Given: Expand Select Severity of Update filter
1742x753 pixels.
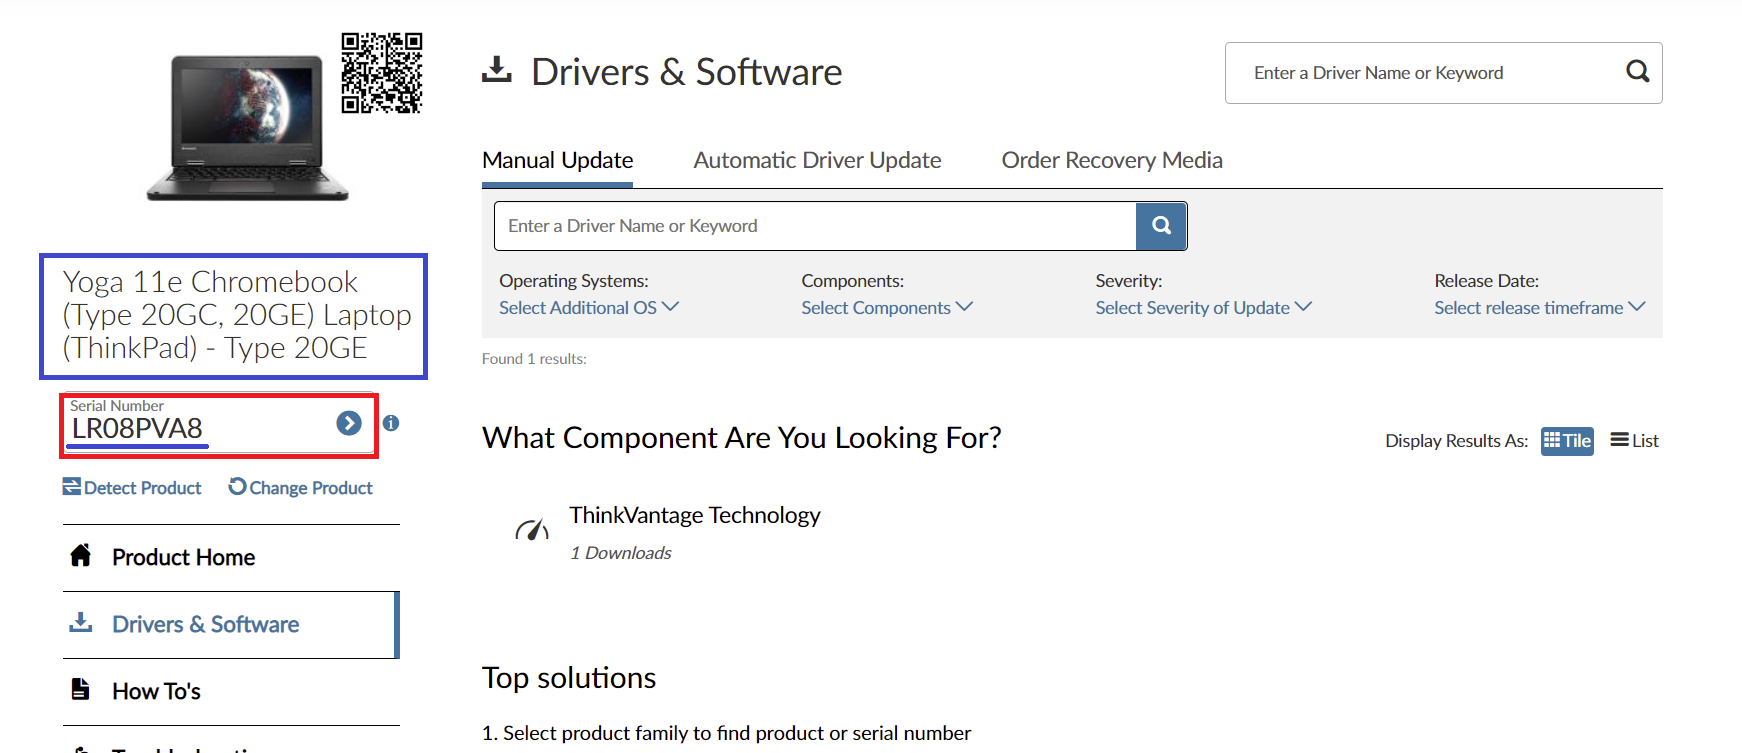Looking at the screenshot, I should click(x=1202, y=308).
